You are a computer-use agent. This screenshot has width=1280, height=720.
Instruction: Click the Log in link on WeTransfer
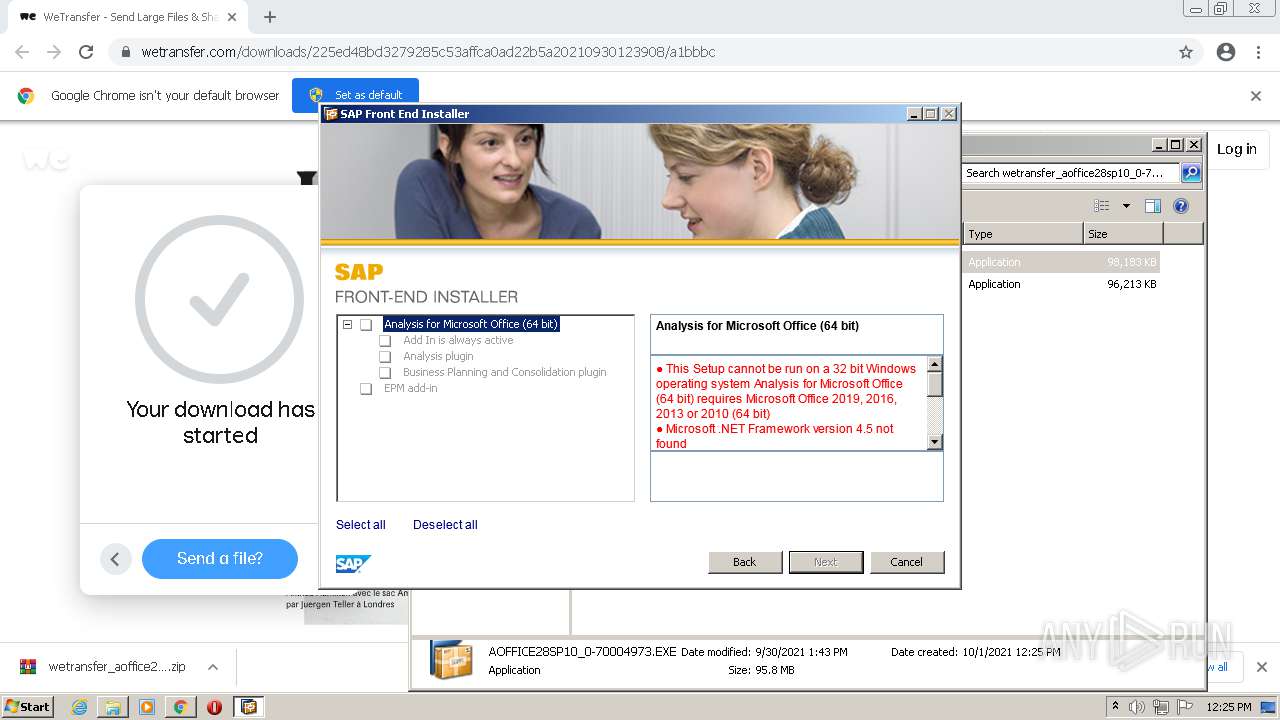(1237, 149)
